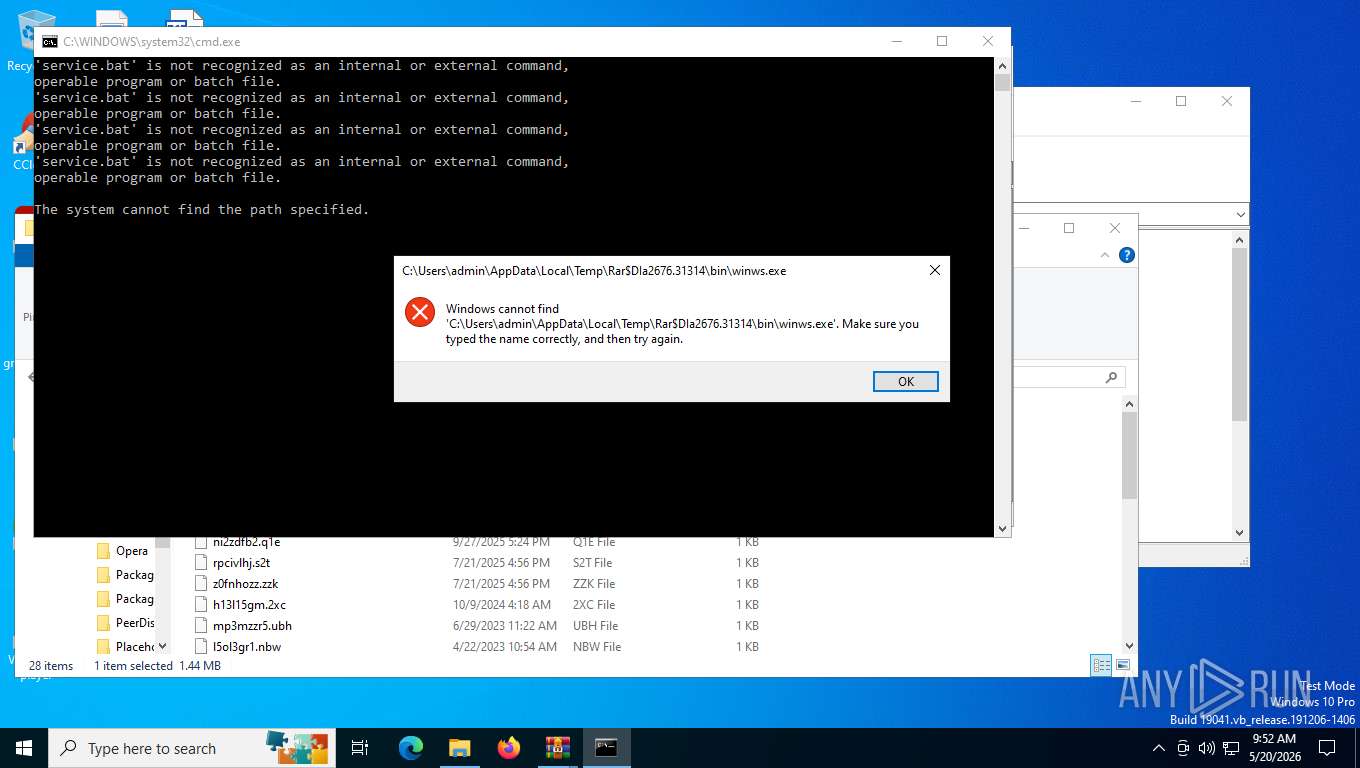Viewport: 1360px width, 768px height.
Task: Switch to Command Prompt on taskbar
Action: (x=606, y=748)
